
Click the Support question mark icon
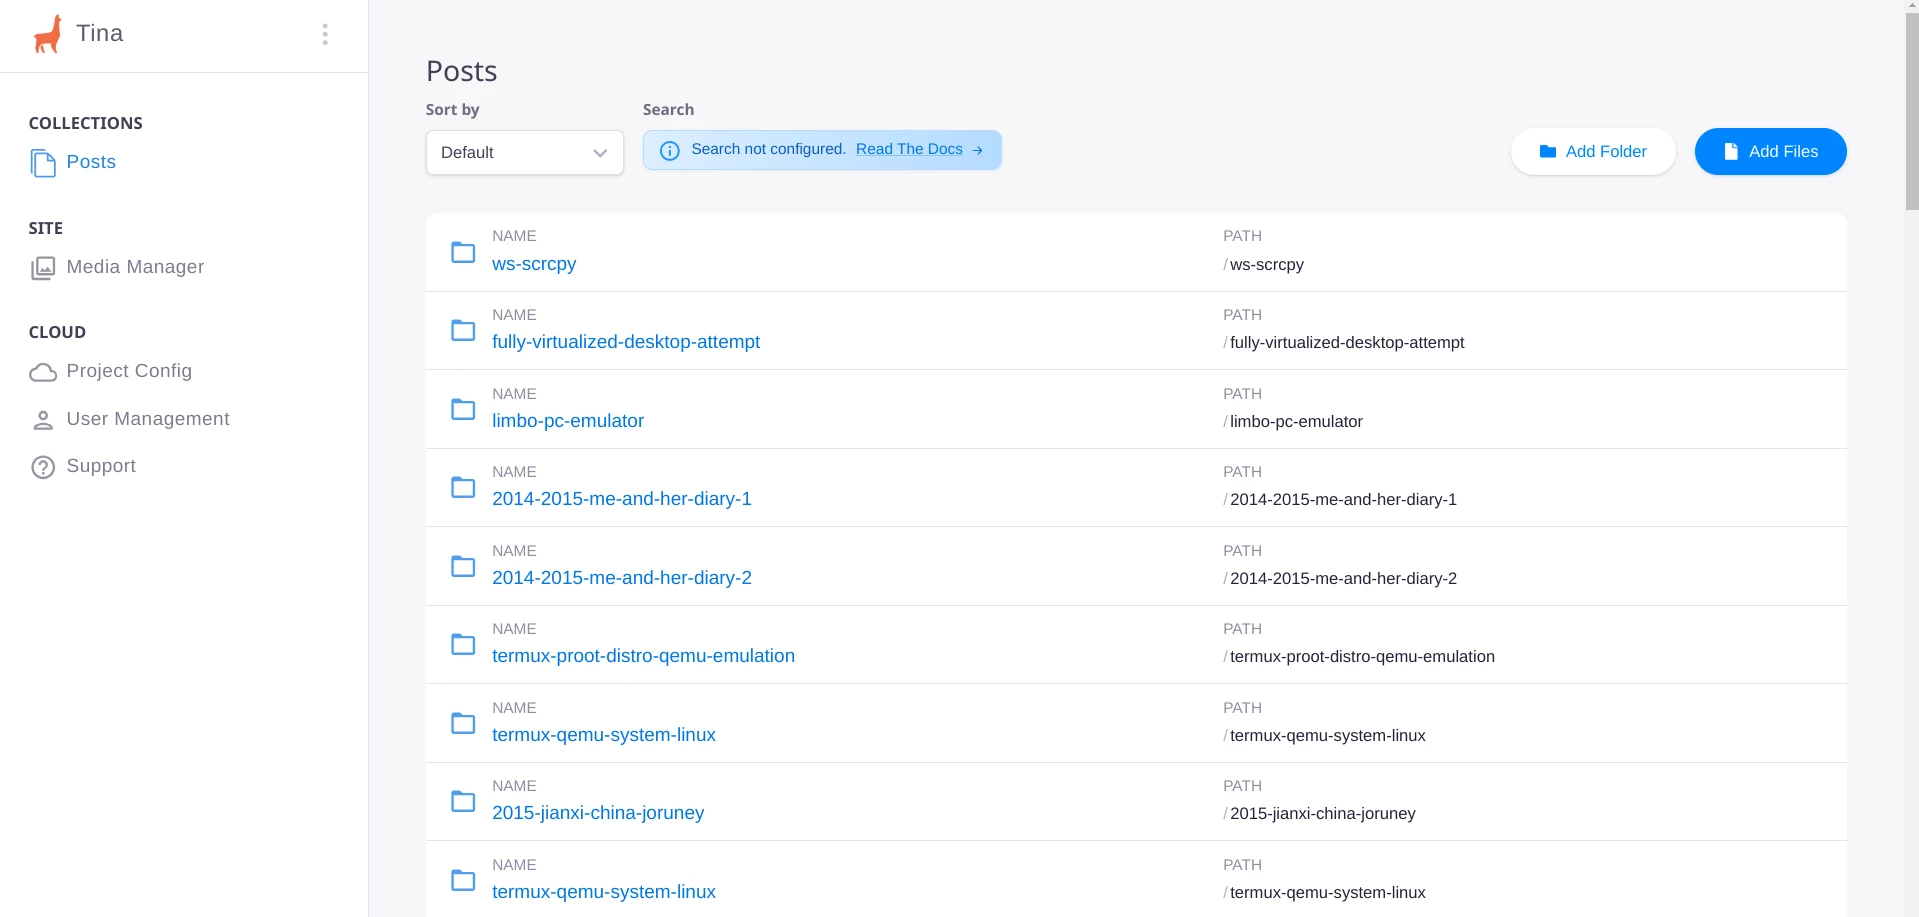43,467
